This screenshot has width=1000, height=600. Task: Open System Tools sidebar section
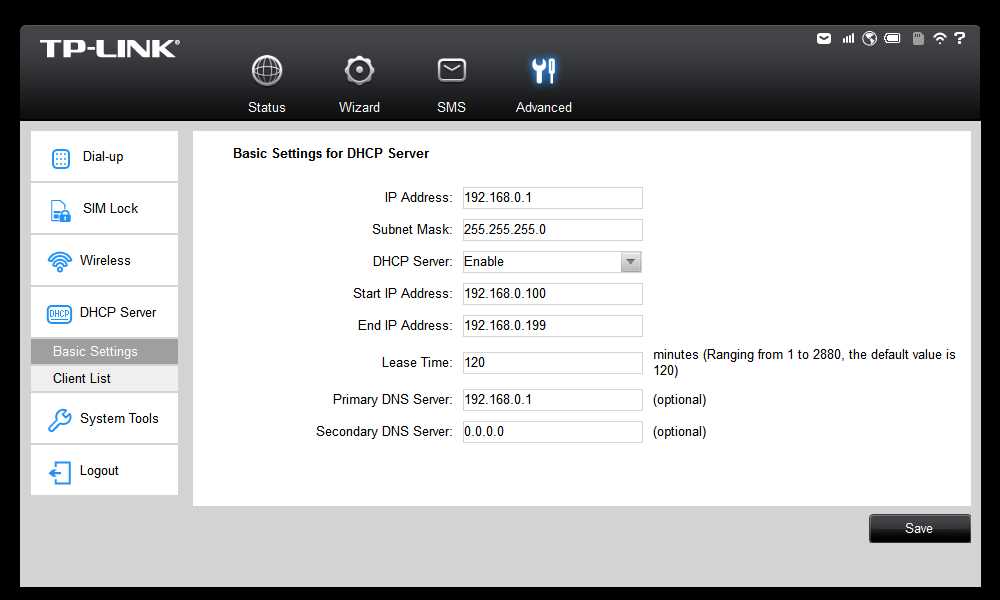[105, 418]
